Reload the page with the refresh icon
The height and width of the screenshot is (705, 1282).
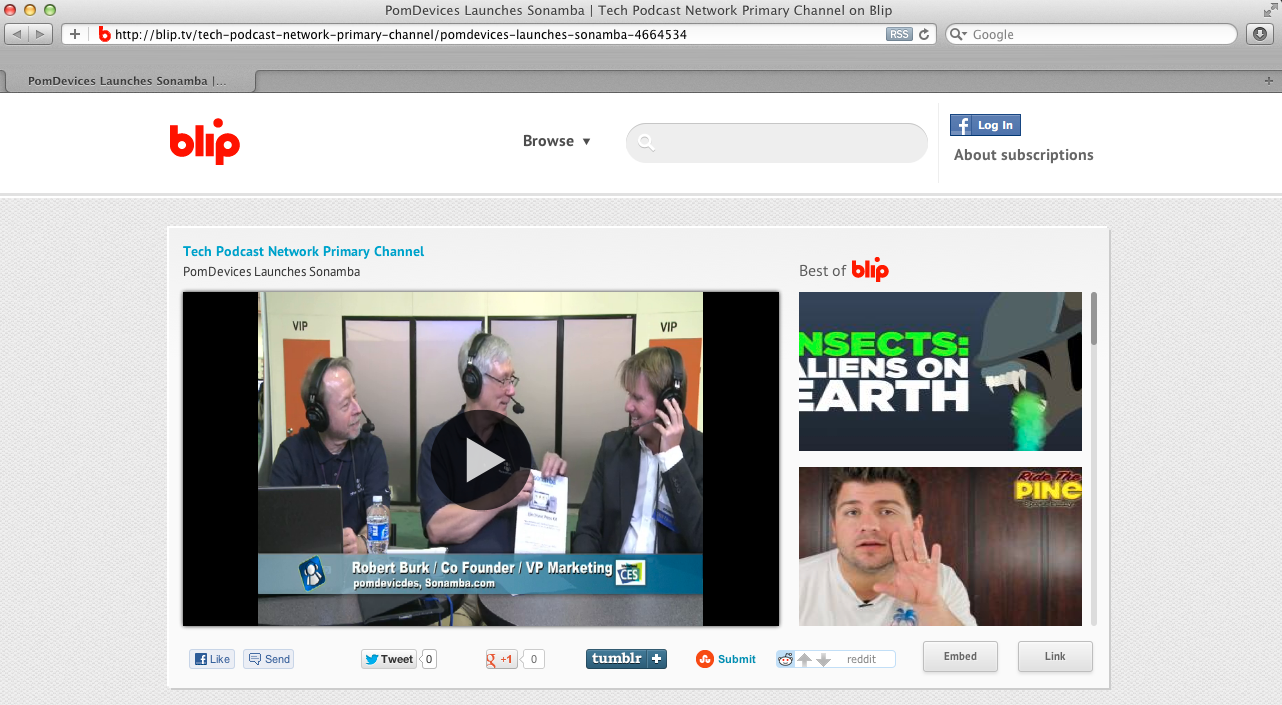click(x=924, y=34)
